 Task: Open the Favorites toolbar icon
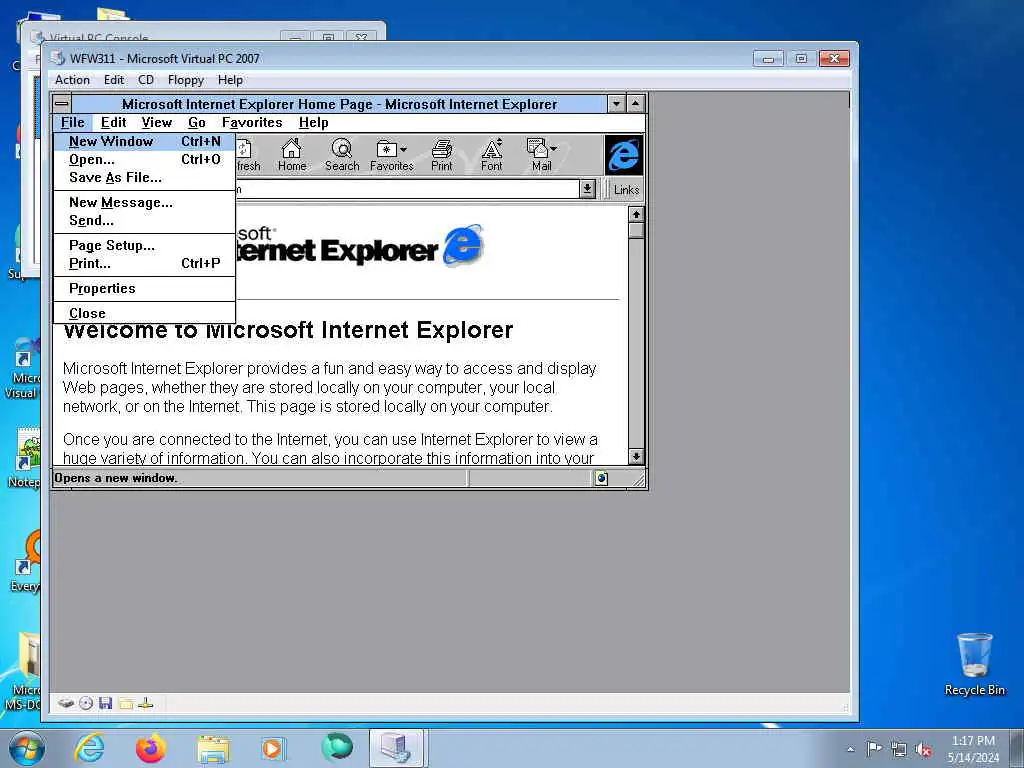pyautogui.click(x=391, y=155)
